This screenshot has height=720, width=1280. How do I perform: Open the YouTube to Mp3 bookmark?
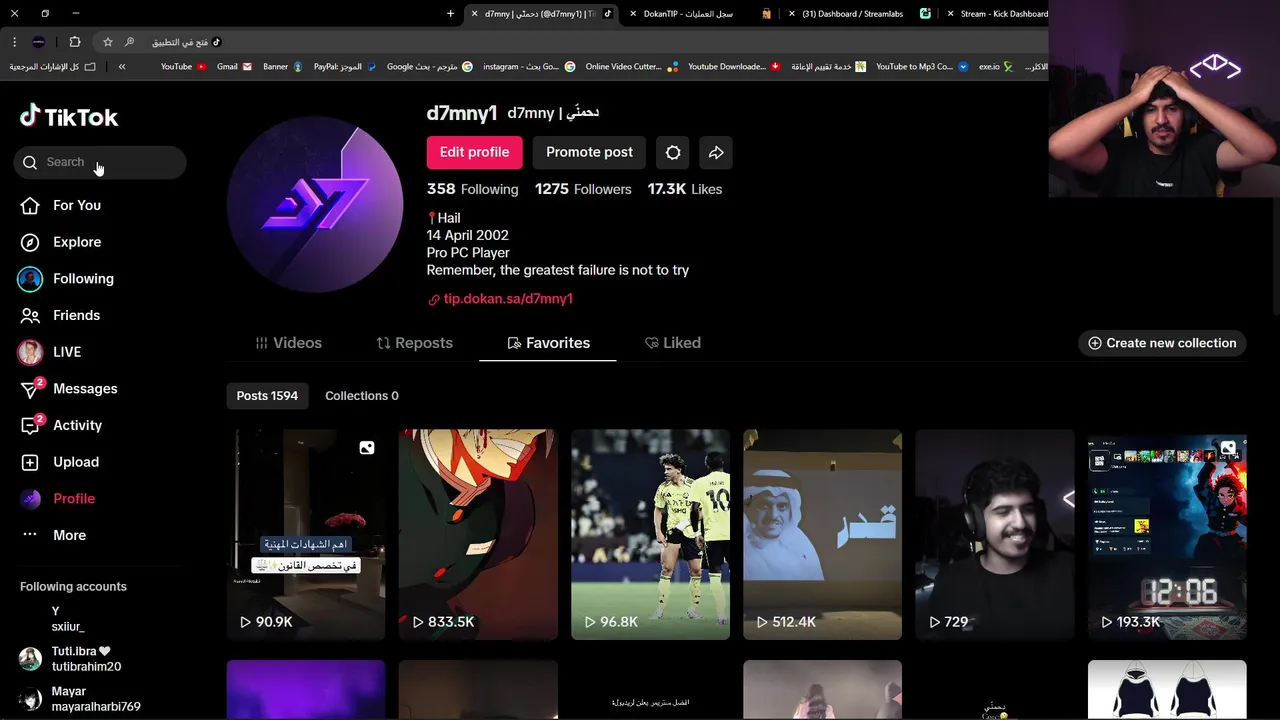point(921,67)
